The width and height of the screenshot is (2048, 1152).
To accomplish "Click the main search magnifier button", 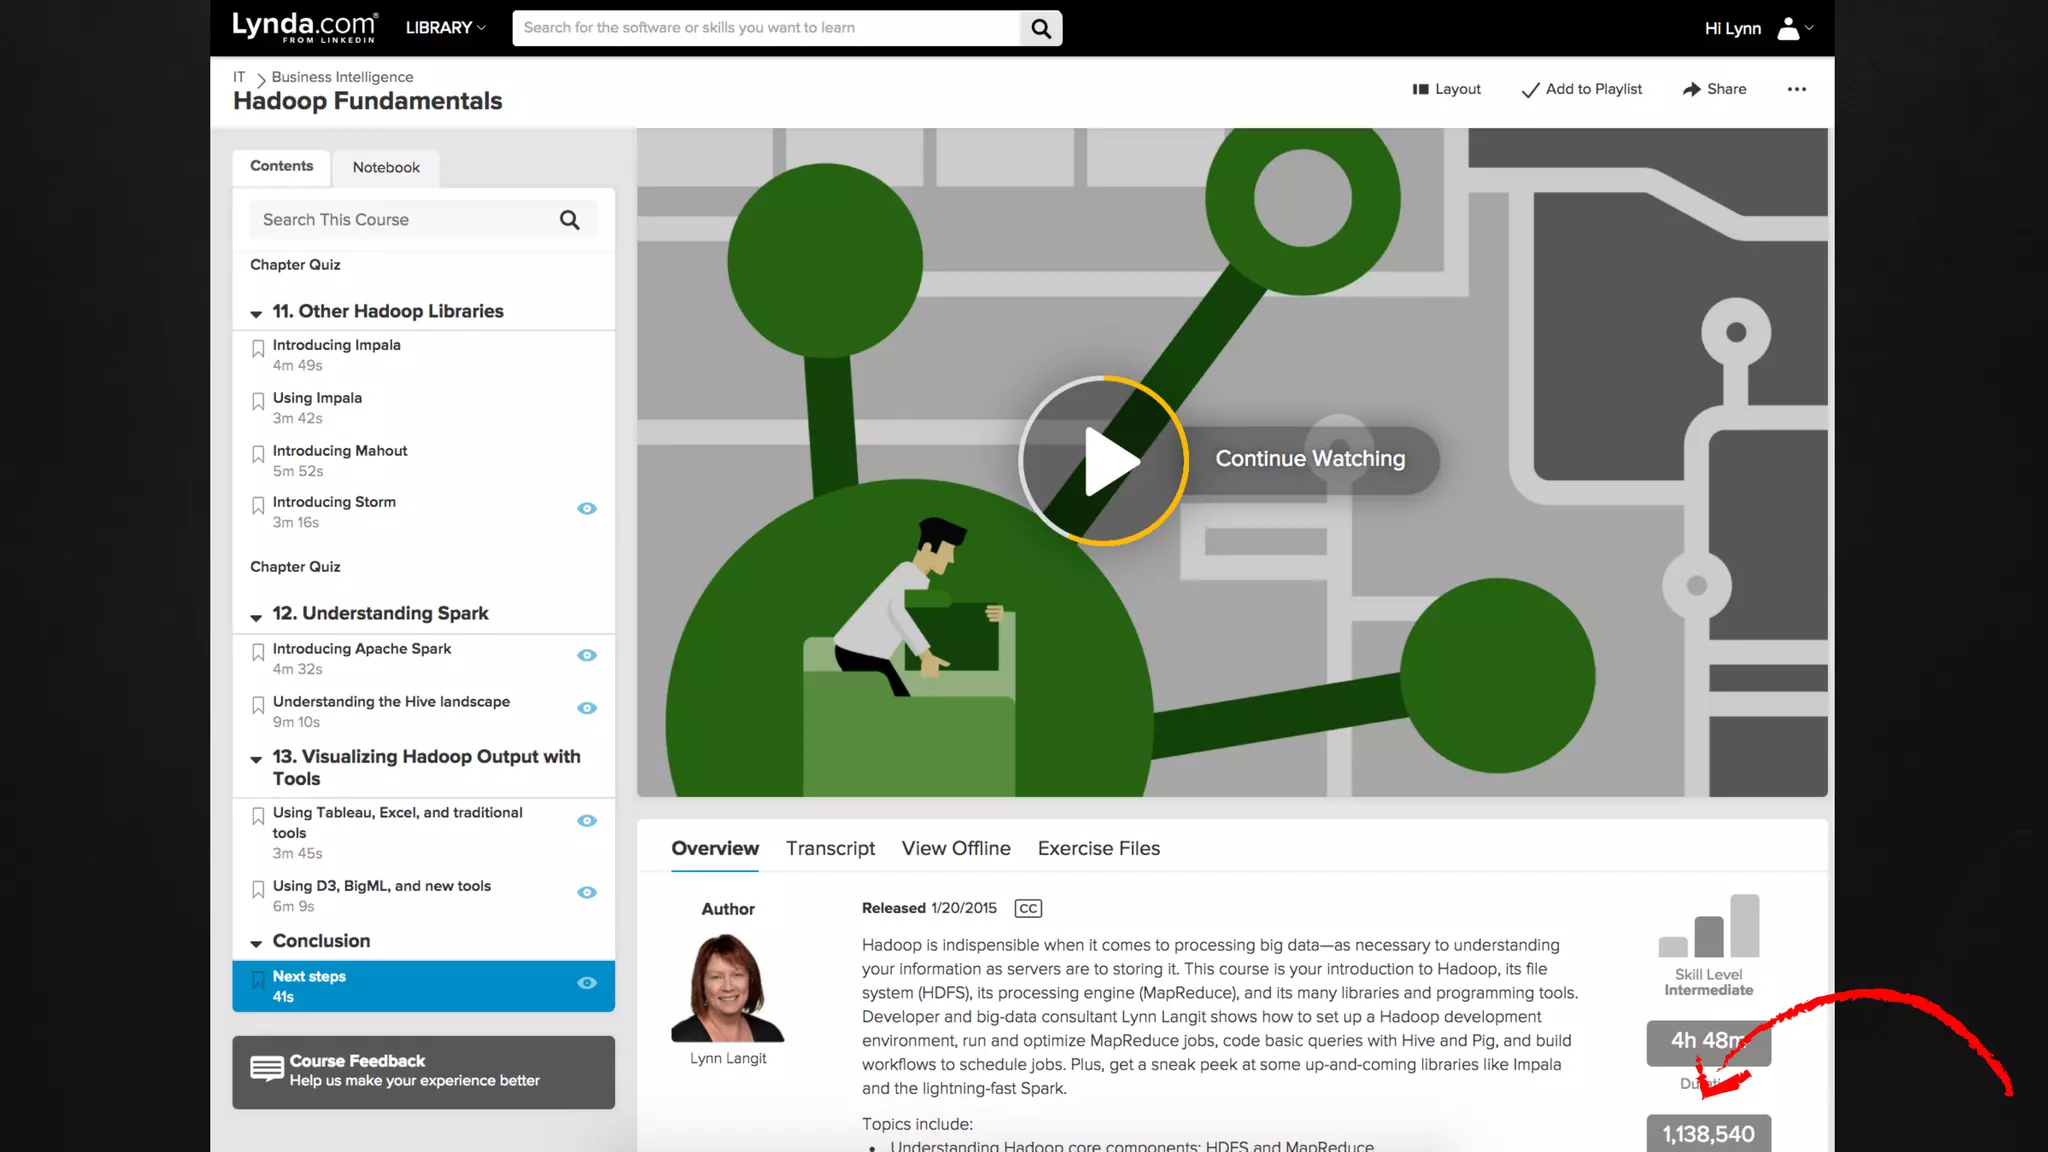I will (1041, 28).
